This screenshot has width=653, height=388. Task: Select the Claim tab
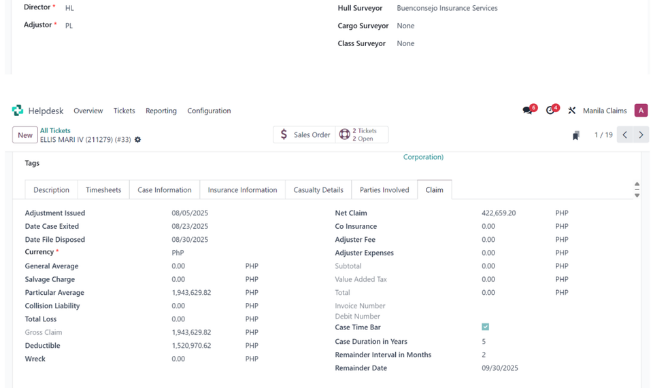click(434, 190)
